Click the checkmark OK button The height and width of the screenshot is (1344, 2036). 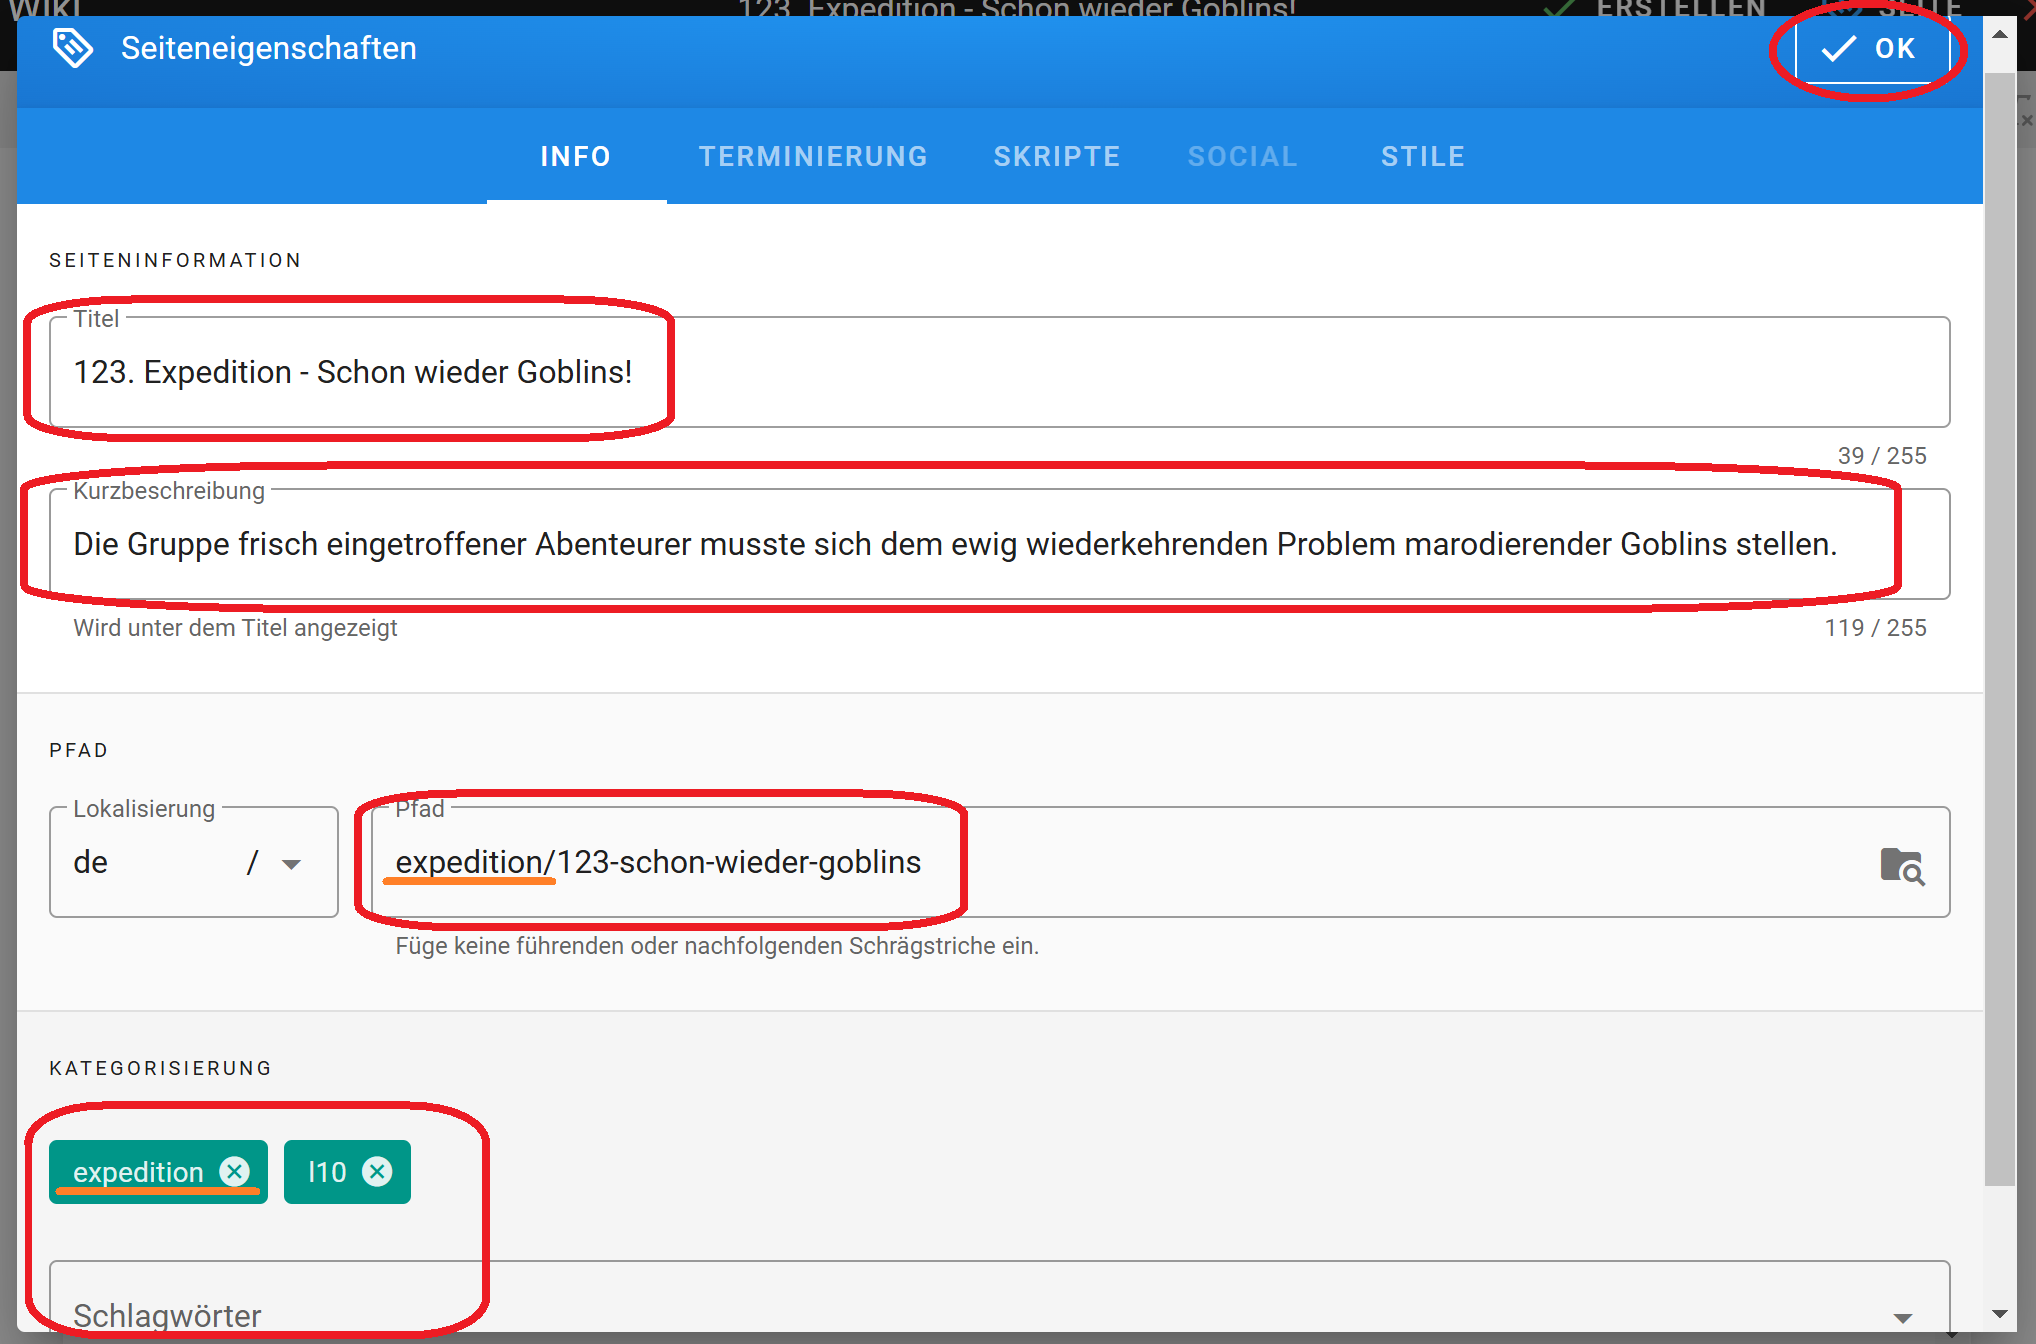1868,48
